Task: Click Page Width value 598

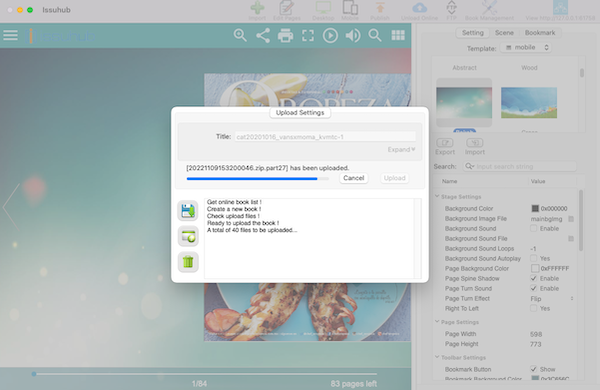Action: tap(536, 334)
